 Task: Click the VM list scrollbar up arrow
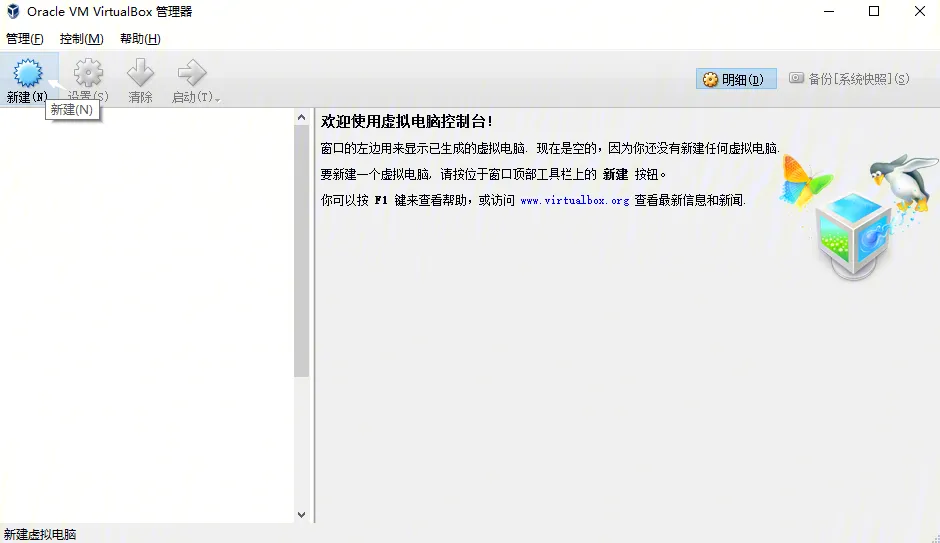pyautogui.click(x=302, y=118)
